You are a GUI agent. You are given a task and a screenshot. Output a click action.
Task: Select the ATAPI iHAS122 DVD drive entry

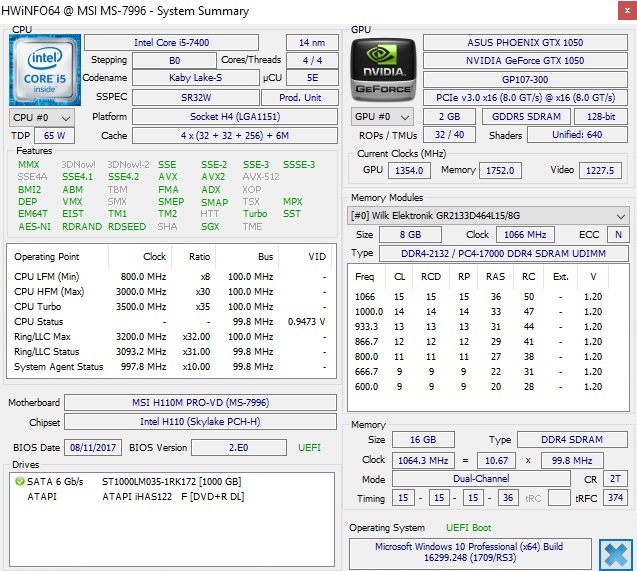(173, 497)
